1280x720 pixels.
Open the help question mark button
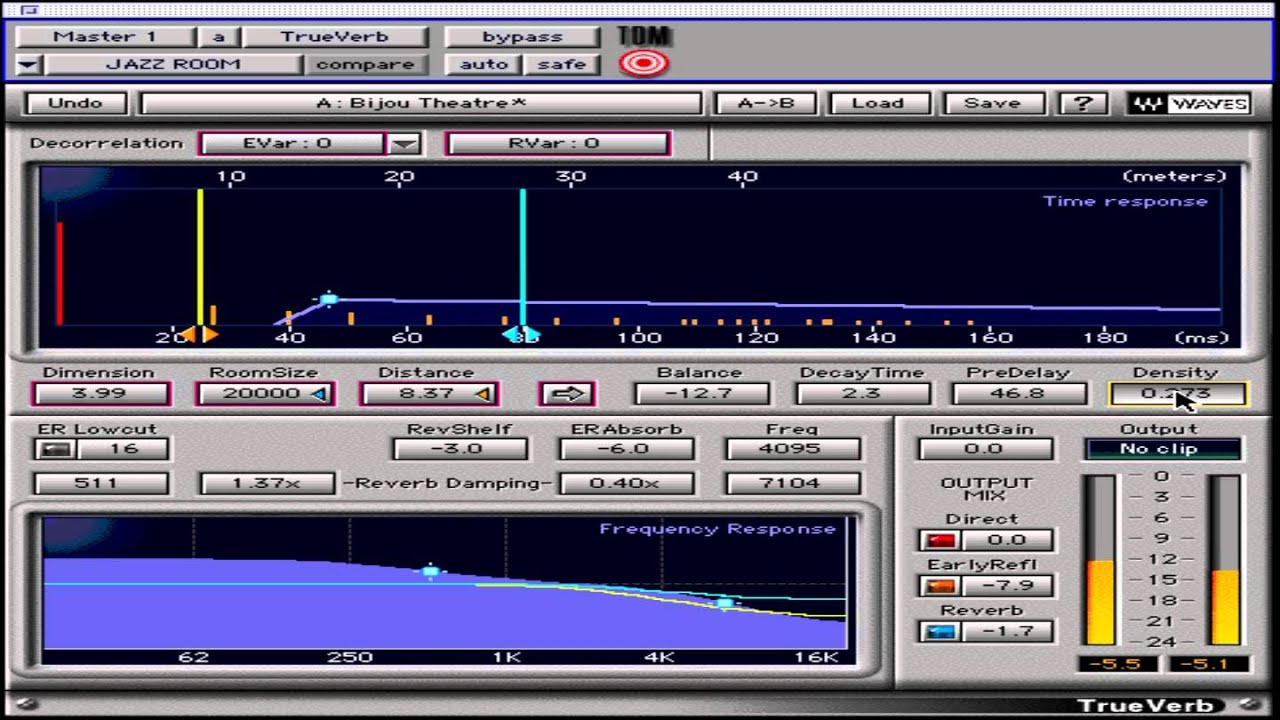1082,103
